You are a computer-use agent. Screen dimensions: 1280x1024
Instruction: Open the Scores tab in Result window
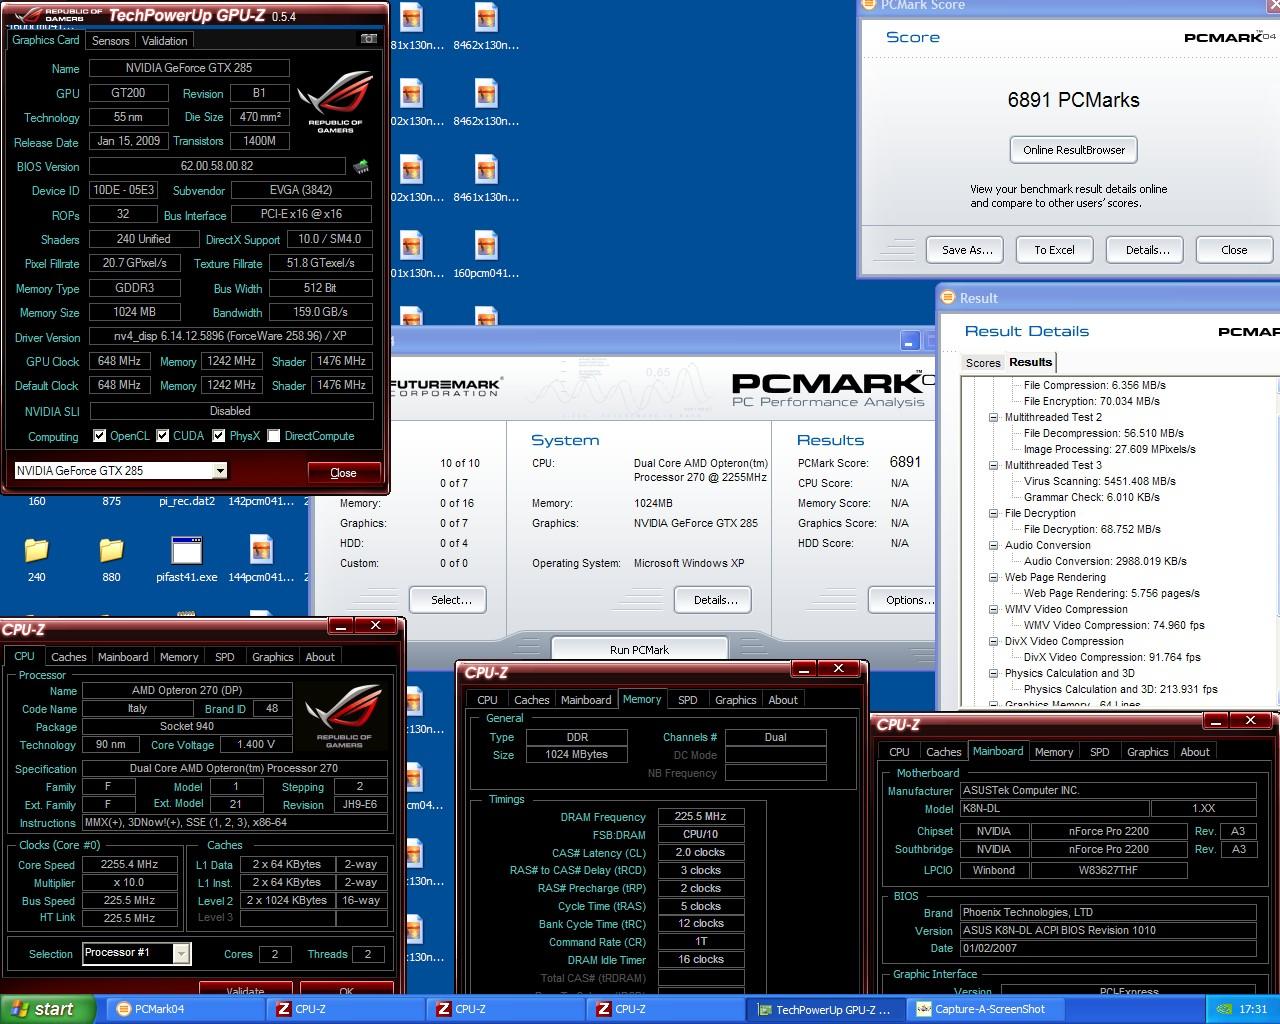click(982, 363)
